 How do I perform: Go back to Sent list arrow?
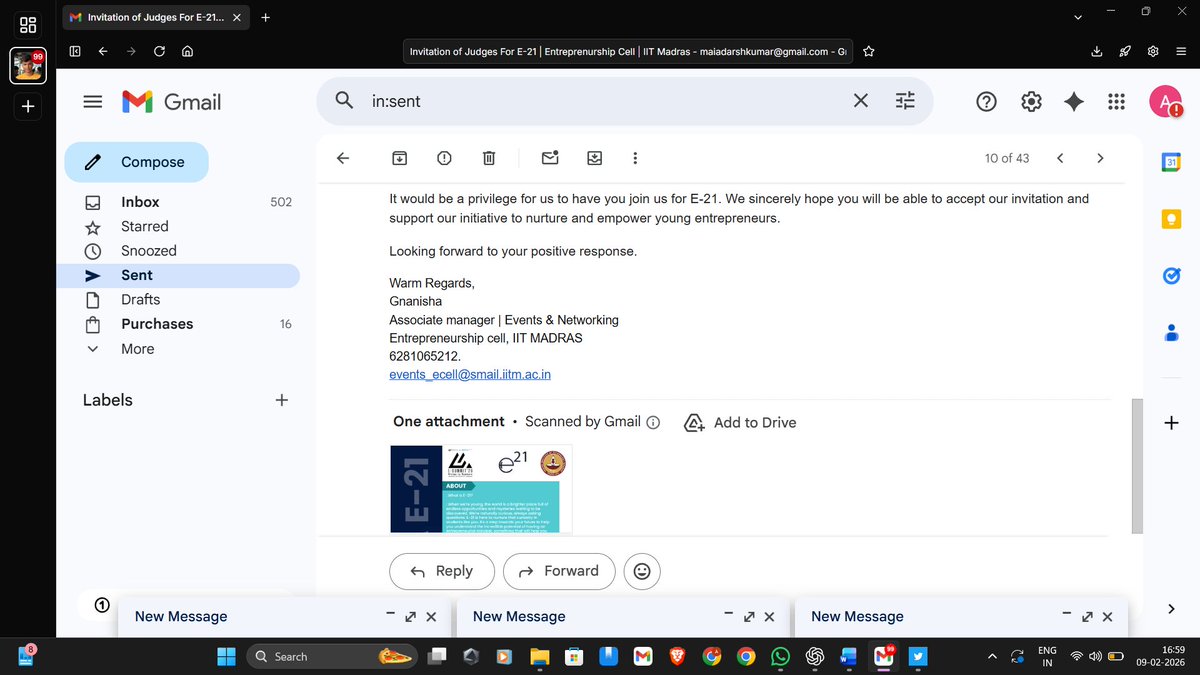[342, 158]
